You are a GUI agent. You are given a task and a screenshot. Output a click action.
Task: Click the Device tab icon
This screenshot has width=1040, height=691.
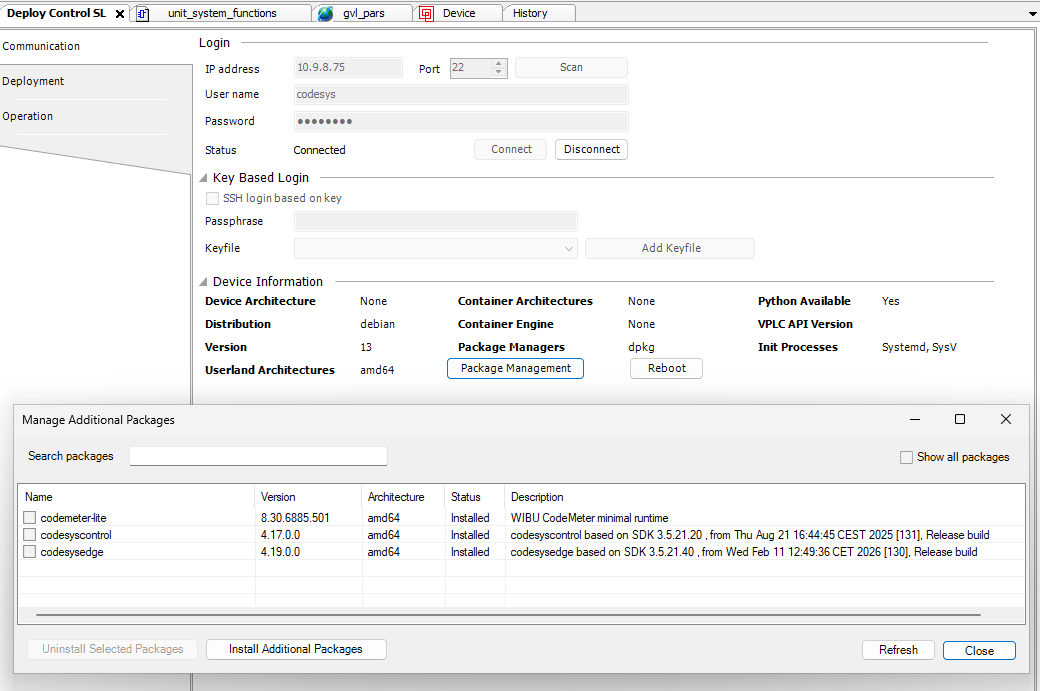pyautogui.click(x=427, y=13)
